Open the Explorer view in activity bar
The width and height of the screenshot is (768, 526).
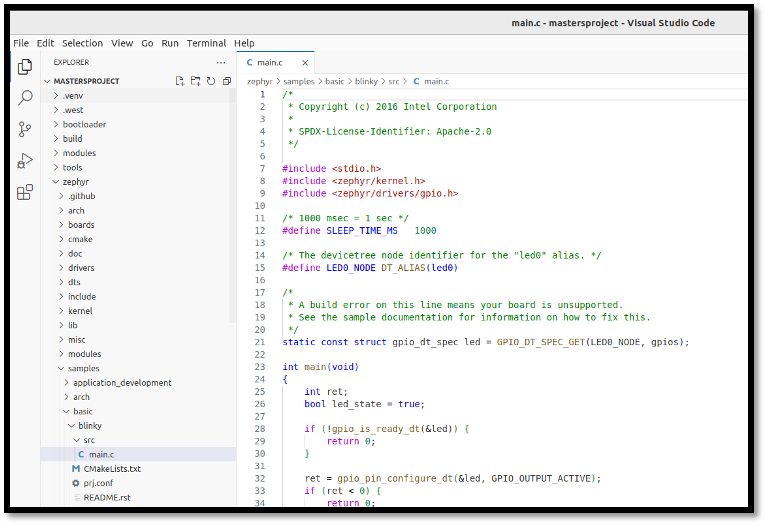tap(25, 67)
